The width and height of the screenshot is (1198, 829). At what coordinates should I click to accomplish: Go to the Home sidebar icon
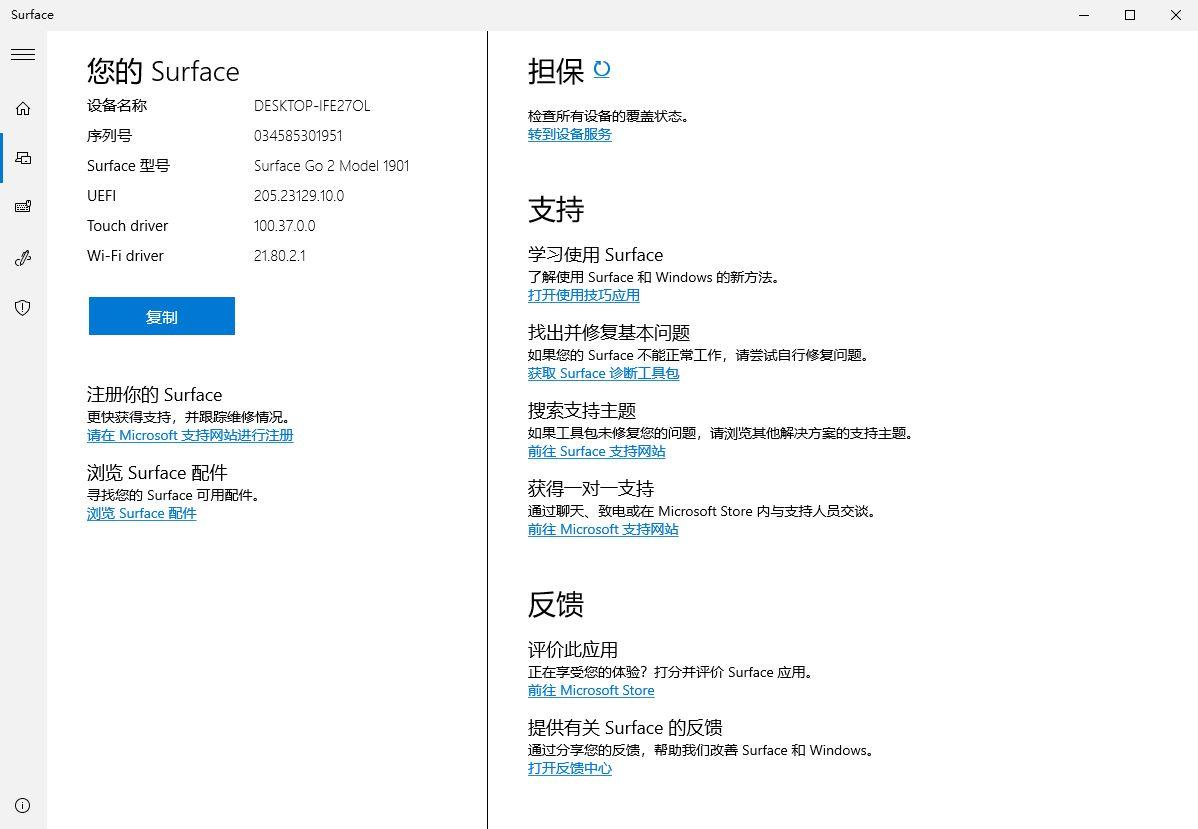tap(23, 108)
